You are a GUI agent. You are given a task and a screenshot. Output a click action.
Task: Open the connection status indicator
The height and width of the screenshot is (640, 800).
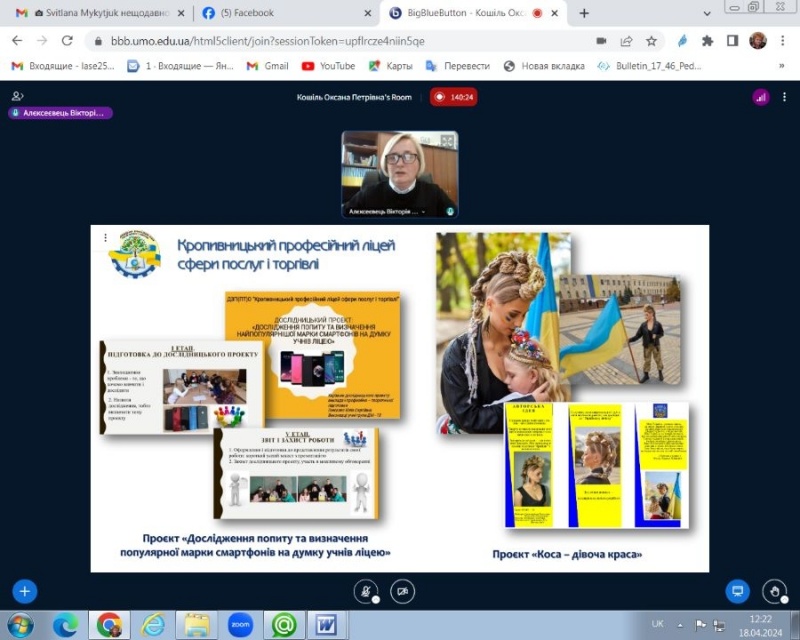[761, 97]
